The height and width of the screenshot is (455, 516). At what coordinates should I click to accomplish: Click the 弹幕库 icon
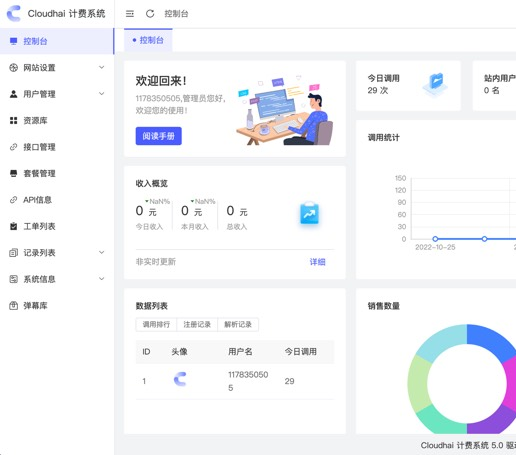point(13,306)
